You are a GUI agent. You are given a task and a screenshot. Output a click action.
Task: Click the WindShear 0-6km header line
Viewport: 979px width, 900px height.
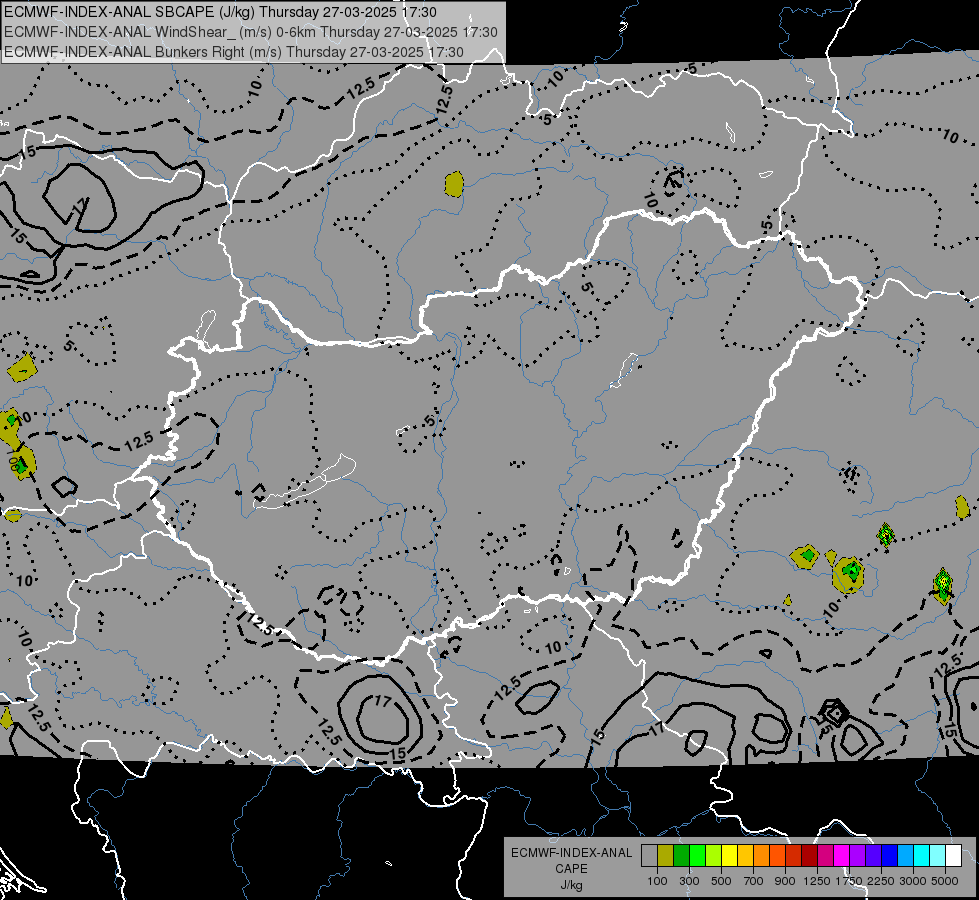(250, 32)
